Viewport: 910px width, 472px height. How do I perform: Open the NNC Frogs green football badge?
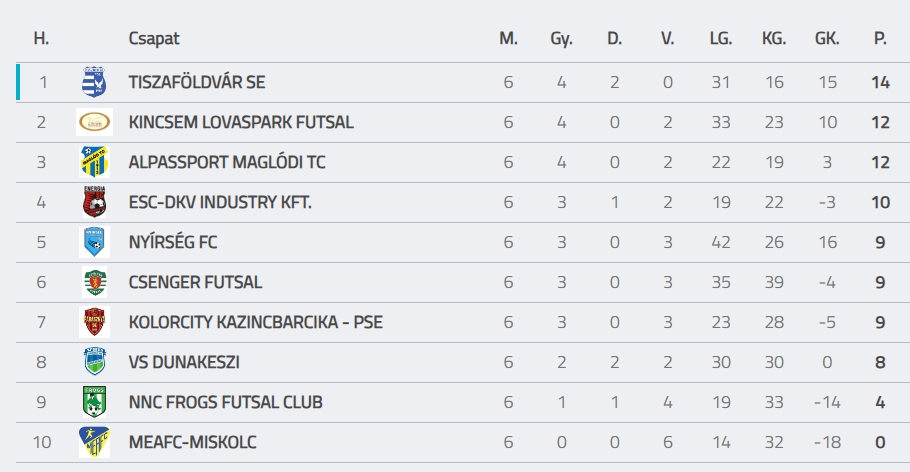click(94, 402)
